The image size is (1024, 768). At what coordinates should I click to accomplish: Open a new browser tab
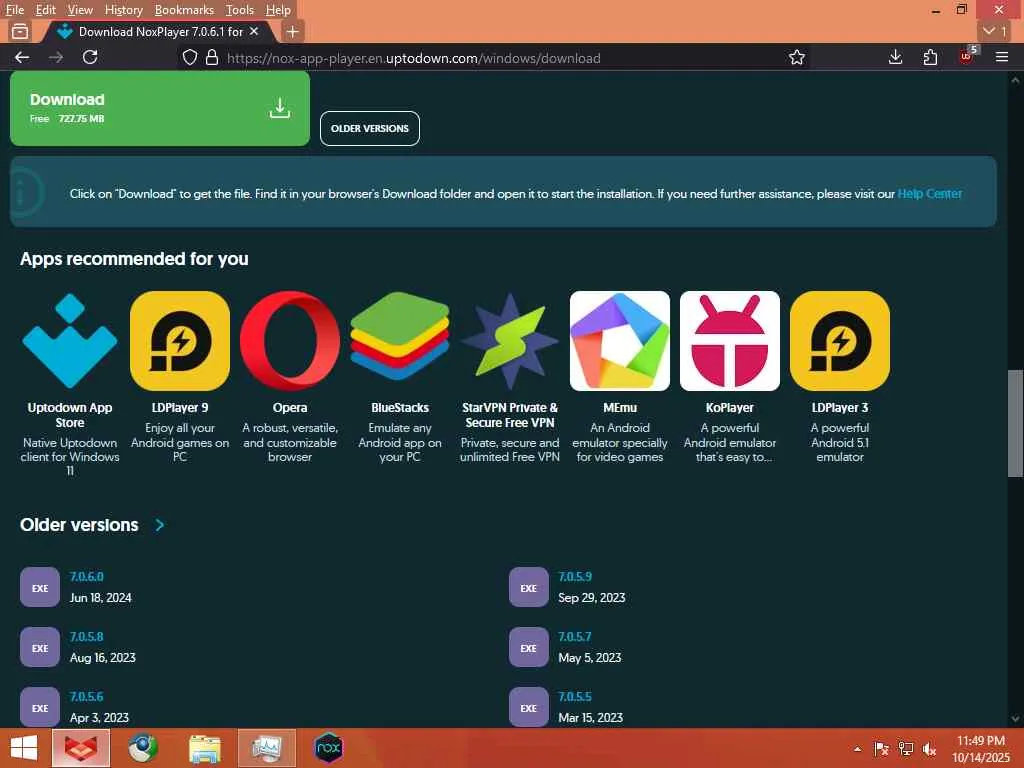(x=293, y=31)
